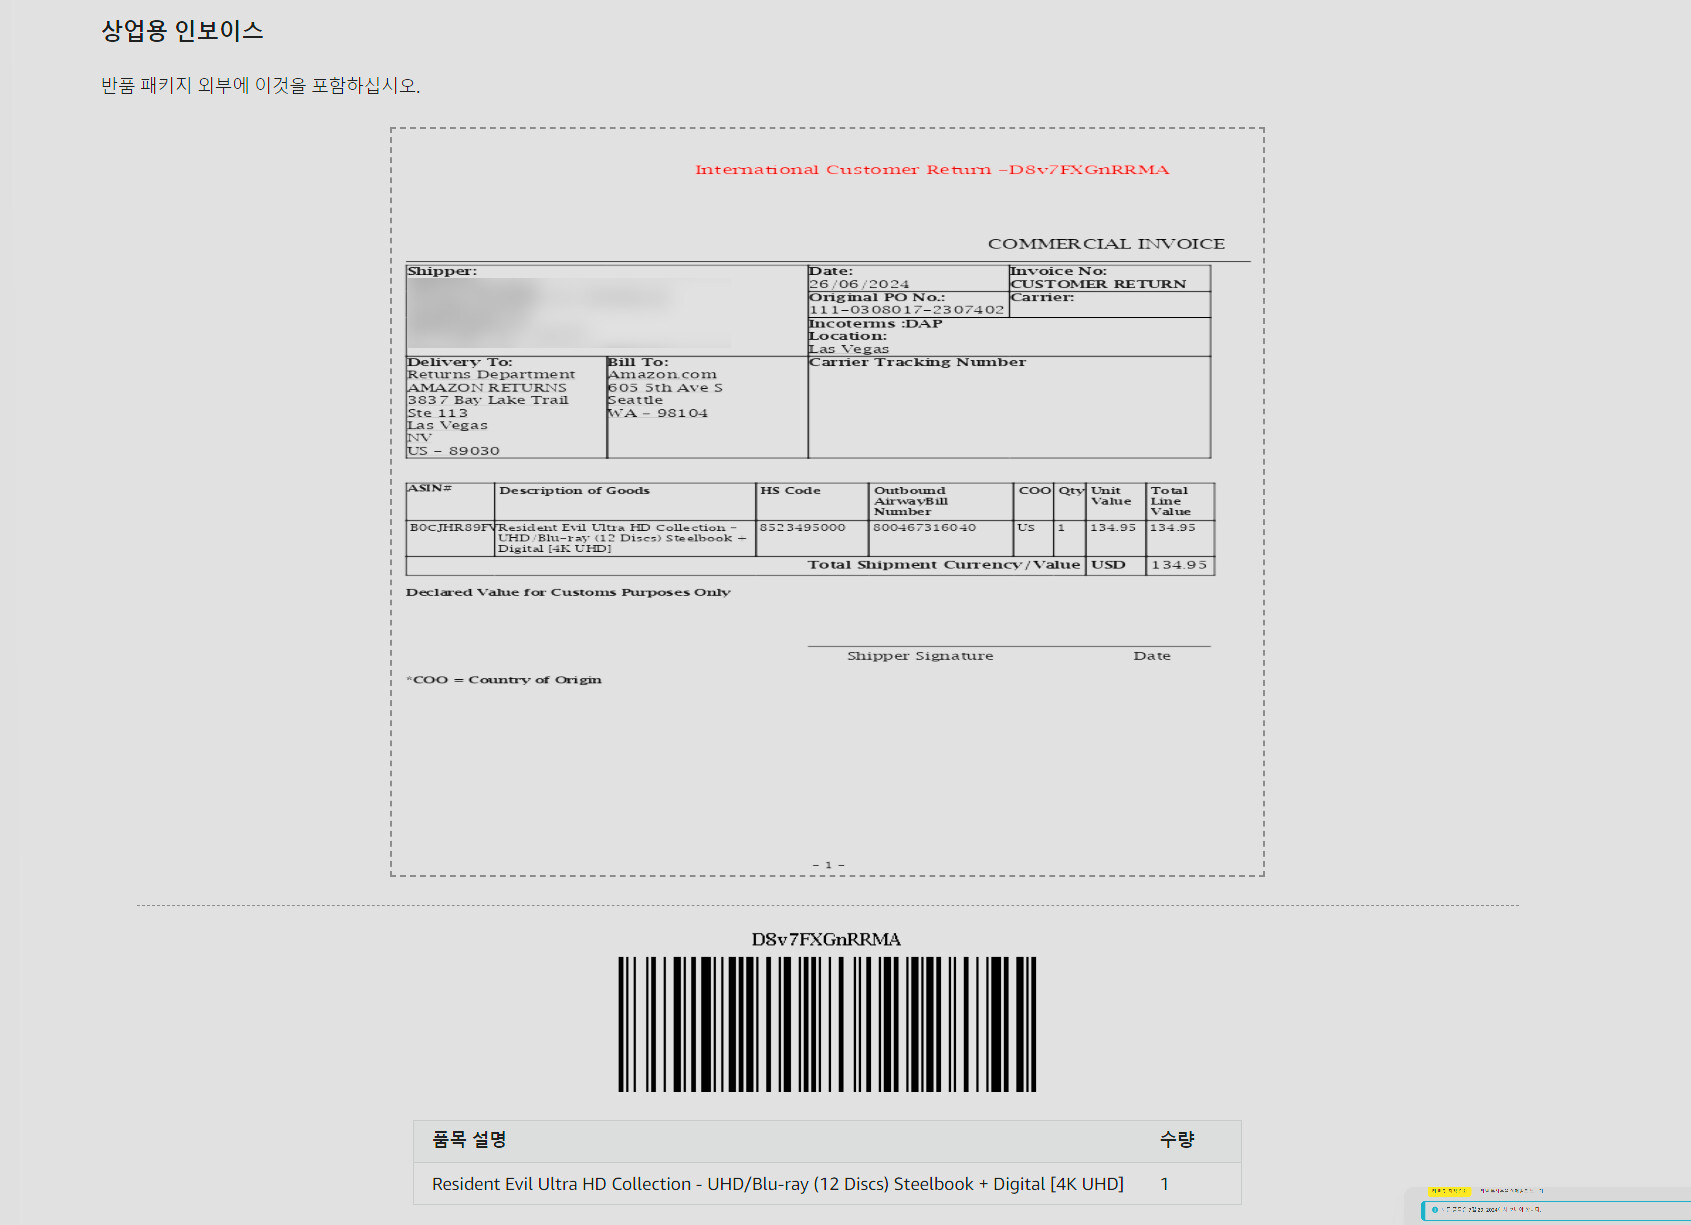
Task: Click Original PO number 111-0308017-2307402
Action: click(906, 310)
